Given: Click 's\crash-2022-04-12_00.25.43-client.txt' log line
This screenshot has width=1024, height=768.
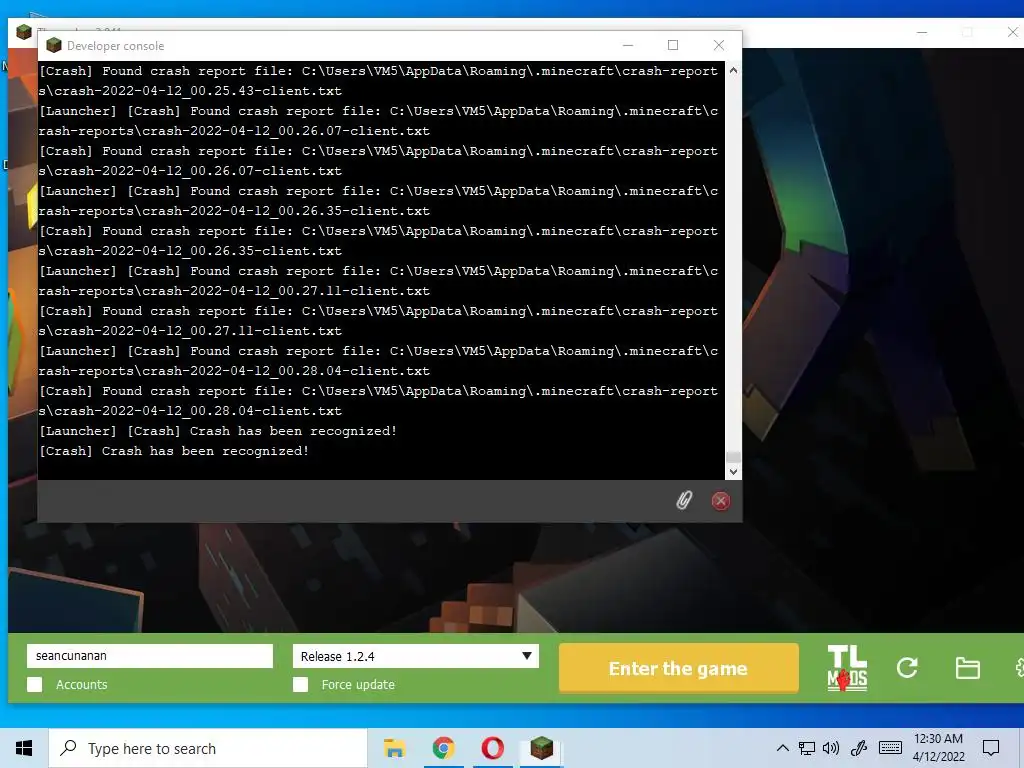Looking at the screenshot, I should pos(190,91).
